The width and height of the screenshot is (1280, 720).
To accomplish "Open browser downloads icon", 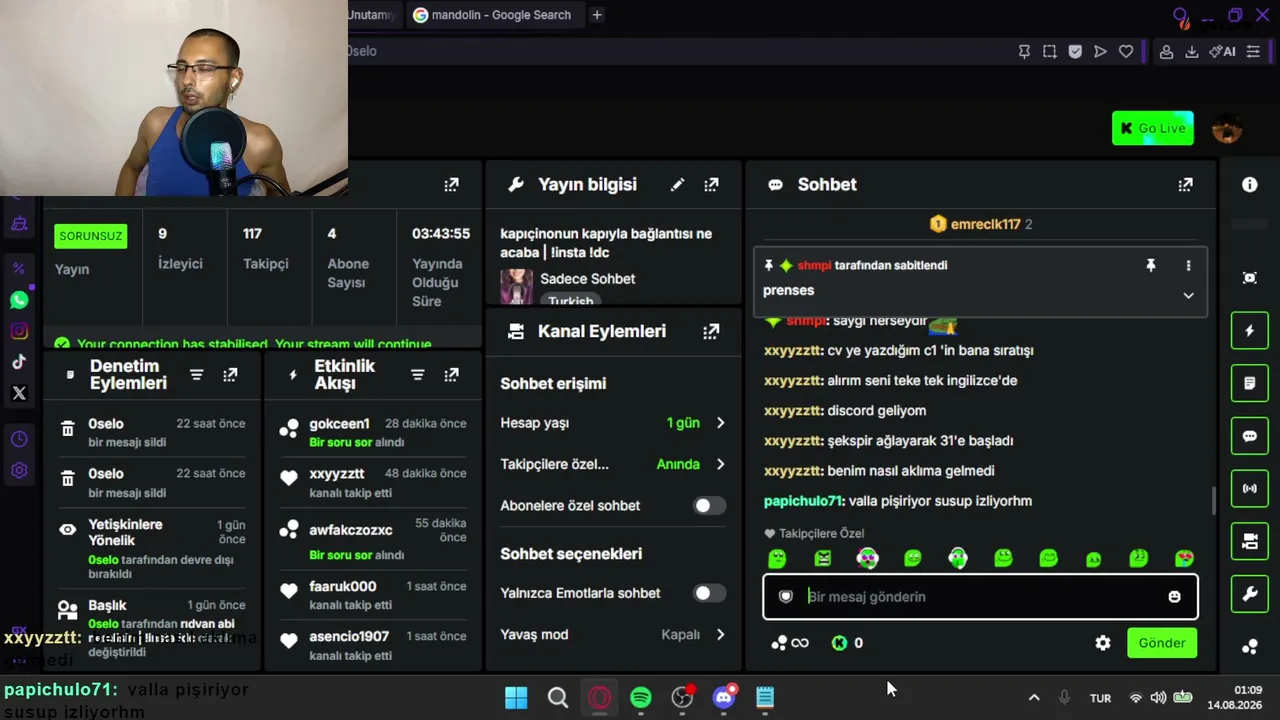I will pos(1191,51).
